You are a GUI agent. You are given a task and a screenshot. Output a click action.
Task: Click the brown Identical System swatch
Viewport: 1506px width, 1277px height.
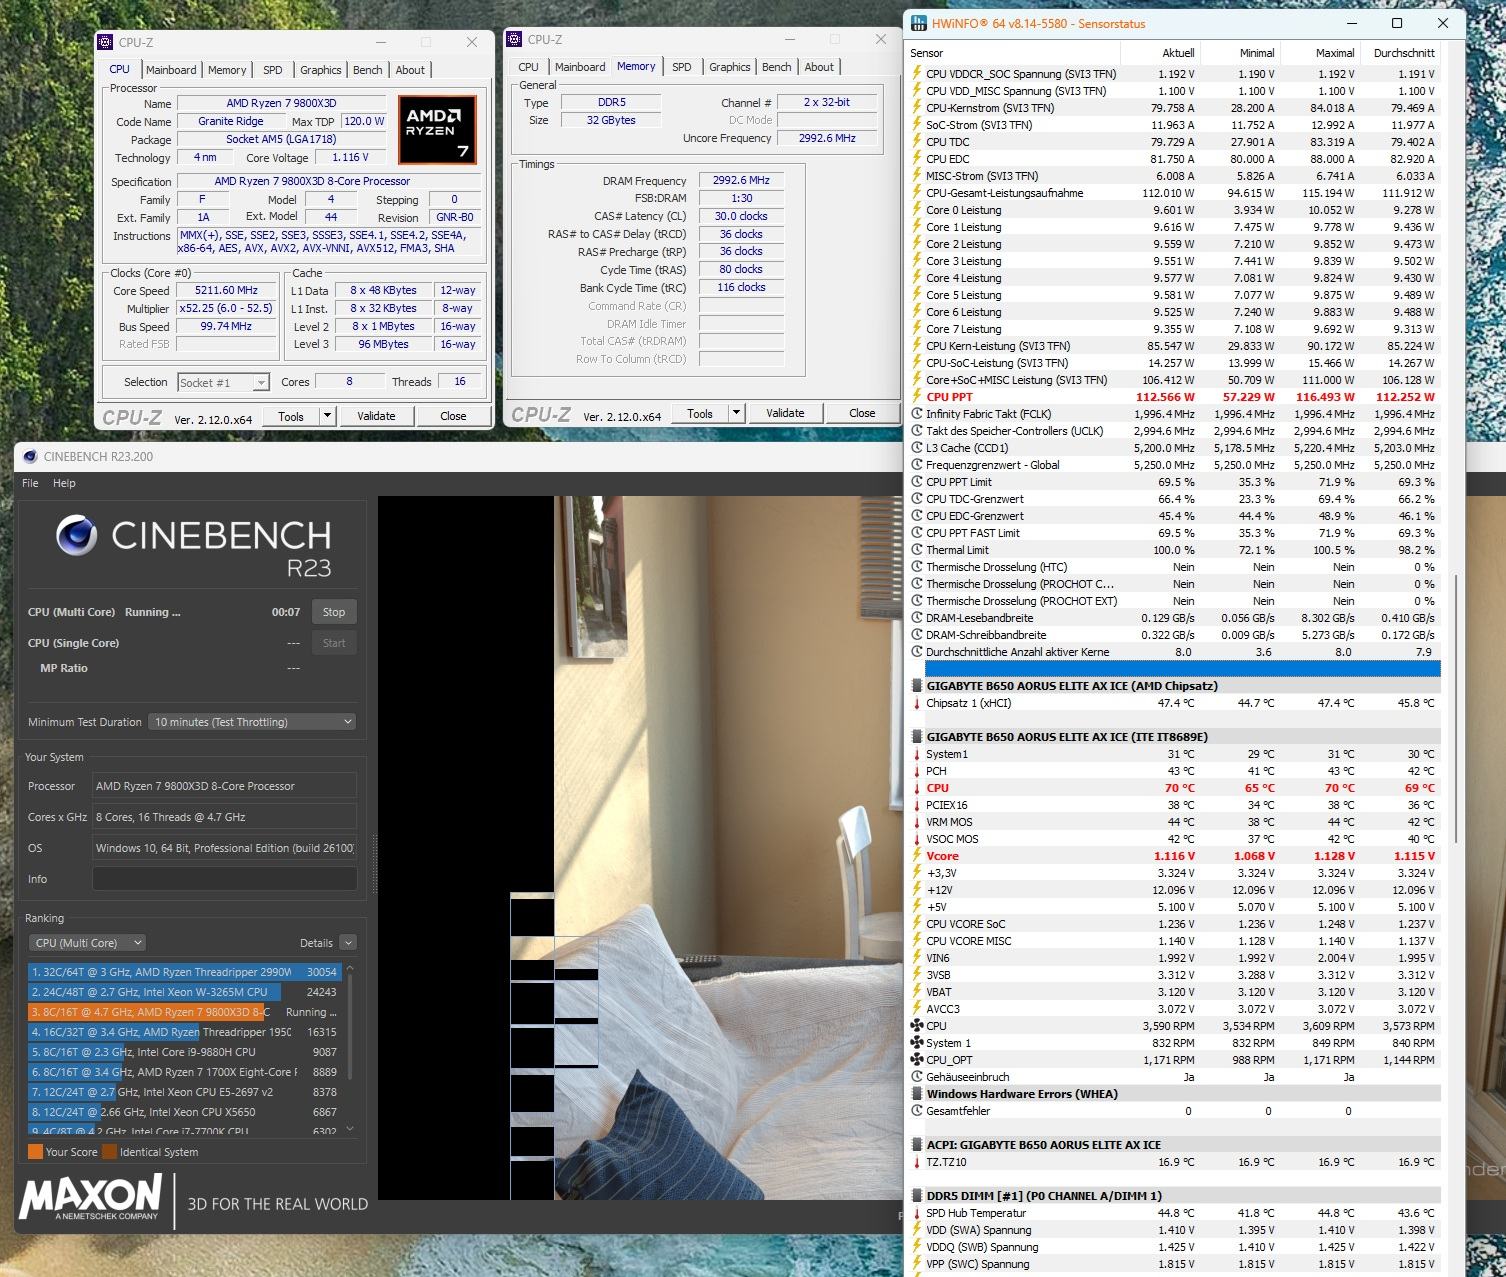pyautogui.click(x=109, y=1151)
